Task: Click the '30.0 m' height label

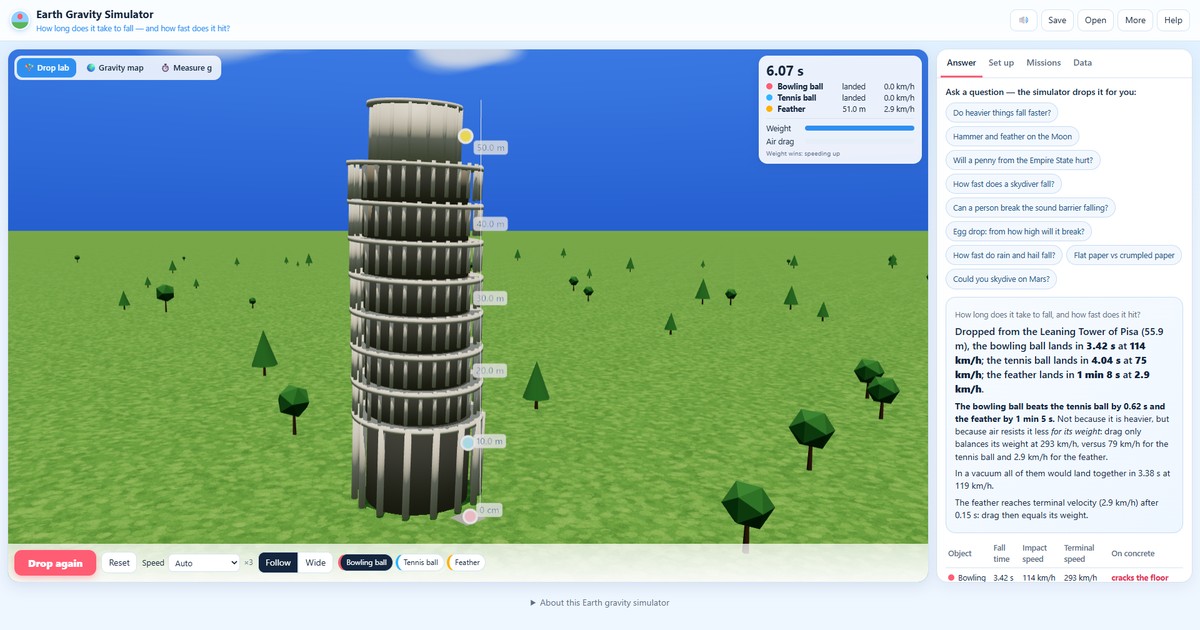Action: [489, 299]
